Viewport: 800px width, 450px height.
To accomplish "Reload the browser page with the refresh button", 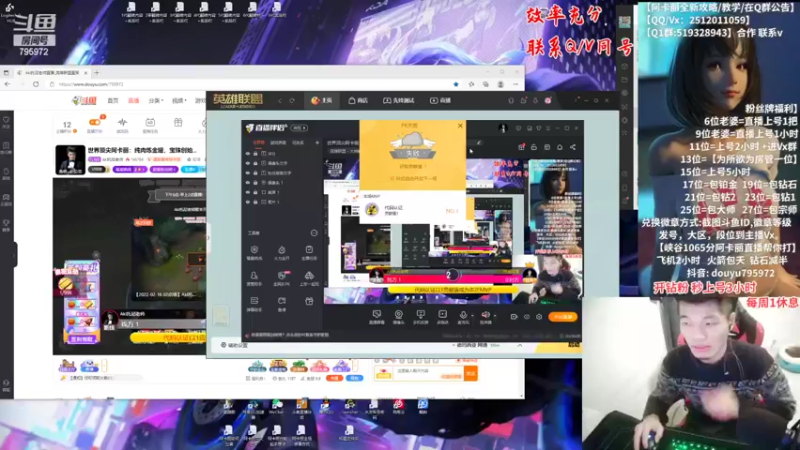I will 36,84.
